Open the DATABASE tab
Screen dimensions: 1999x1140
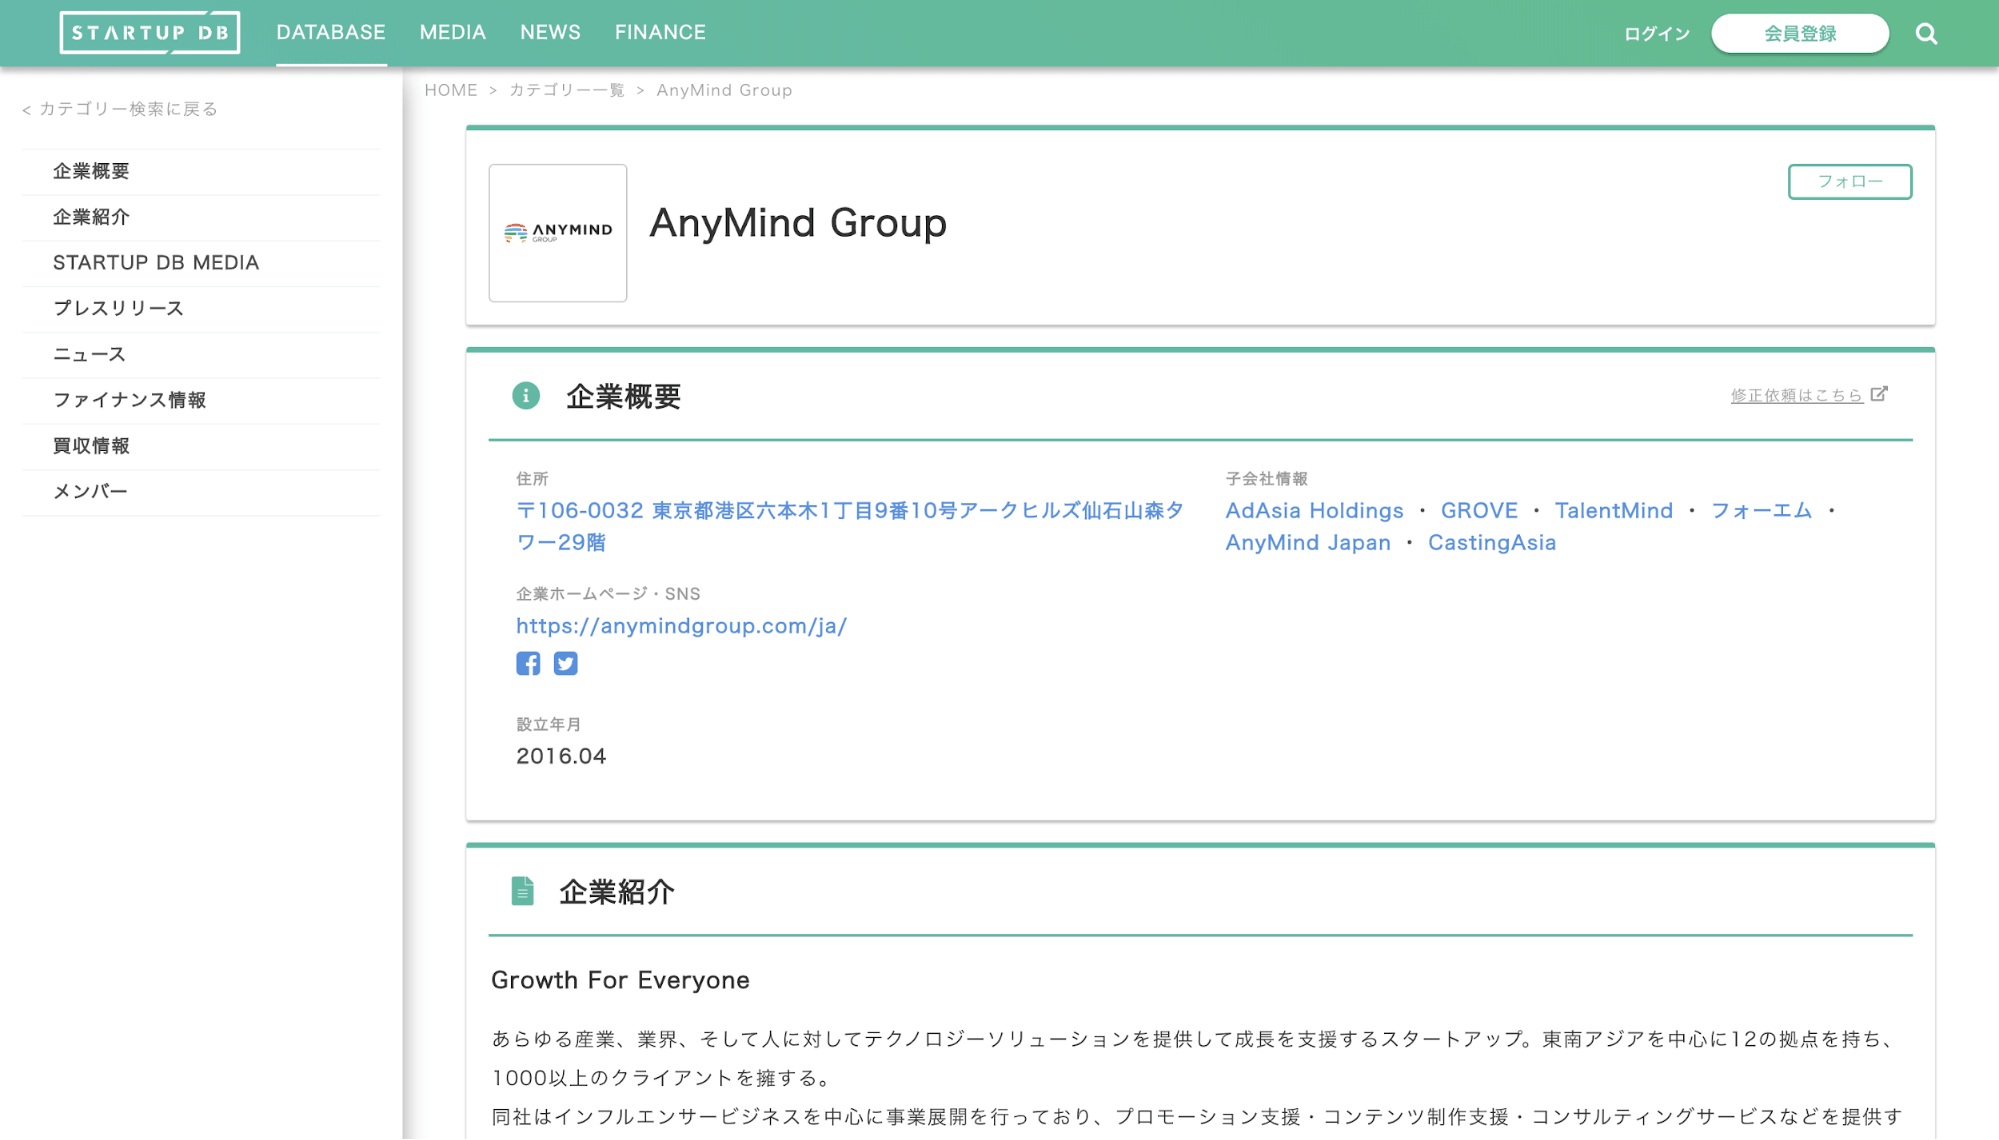pos(331,33)
